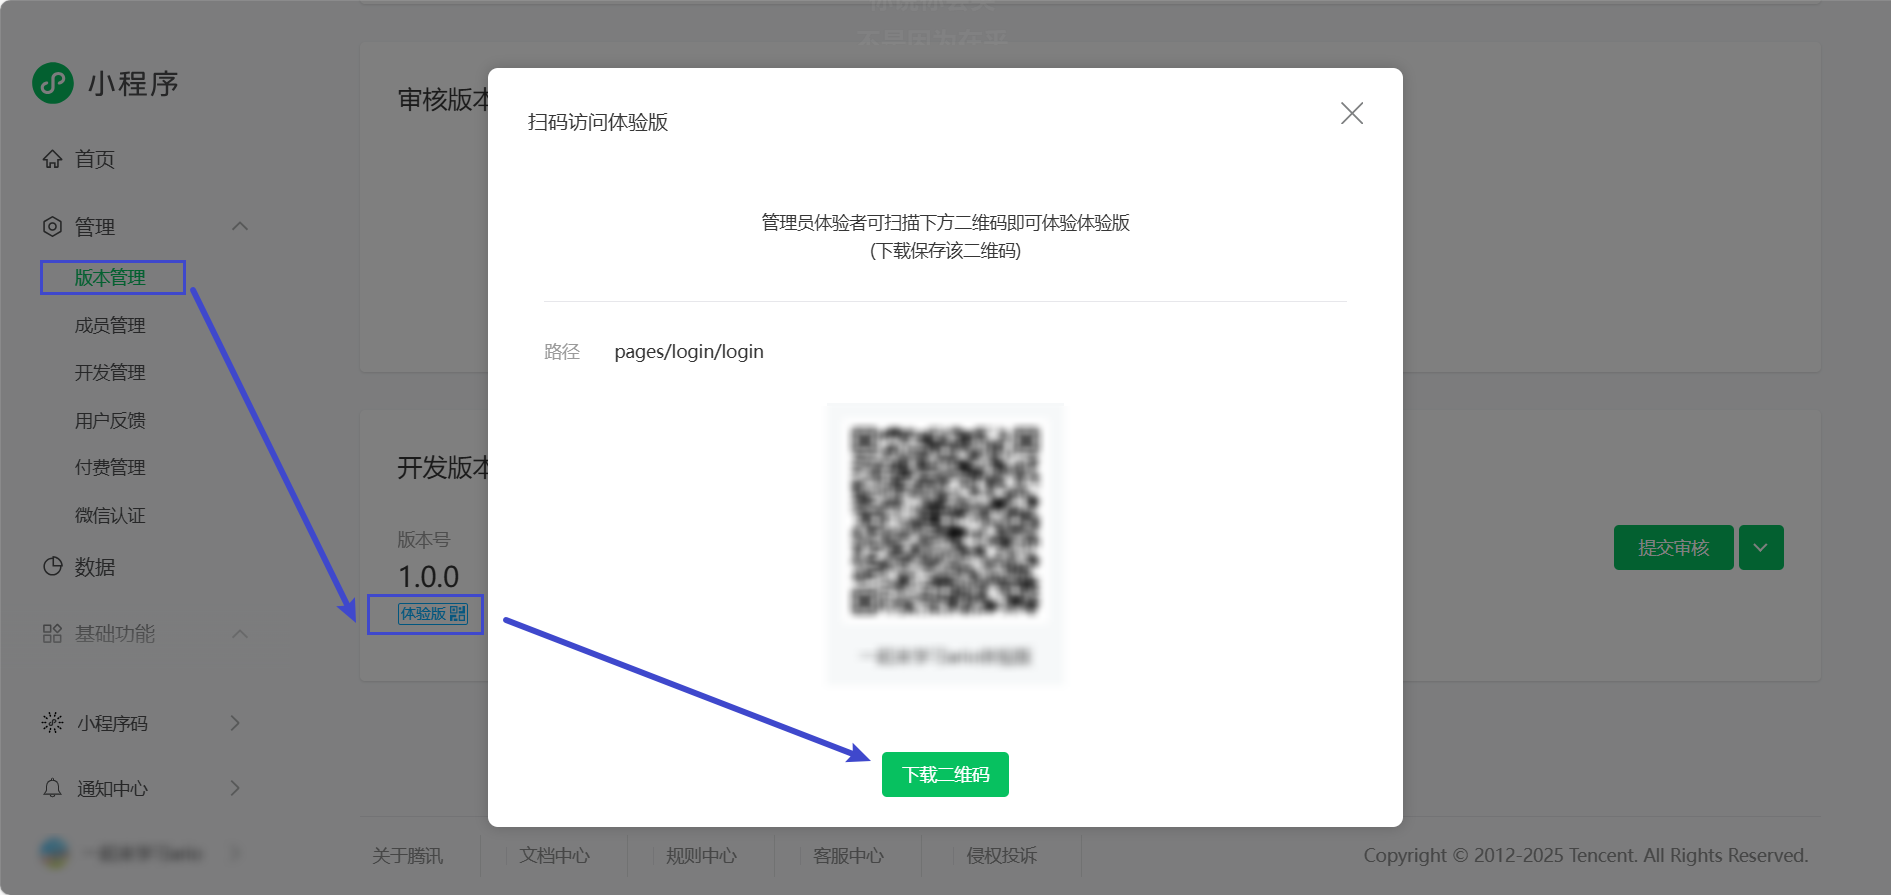Click the 数据 pie chart icon
The image size is (1891, 895).
coord(52,567)
